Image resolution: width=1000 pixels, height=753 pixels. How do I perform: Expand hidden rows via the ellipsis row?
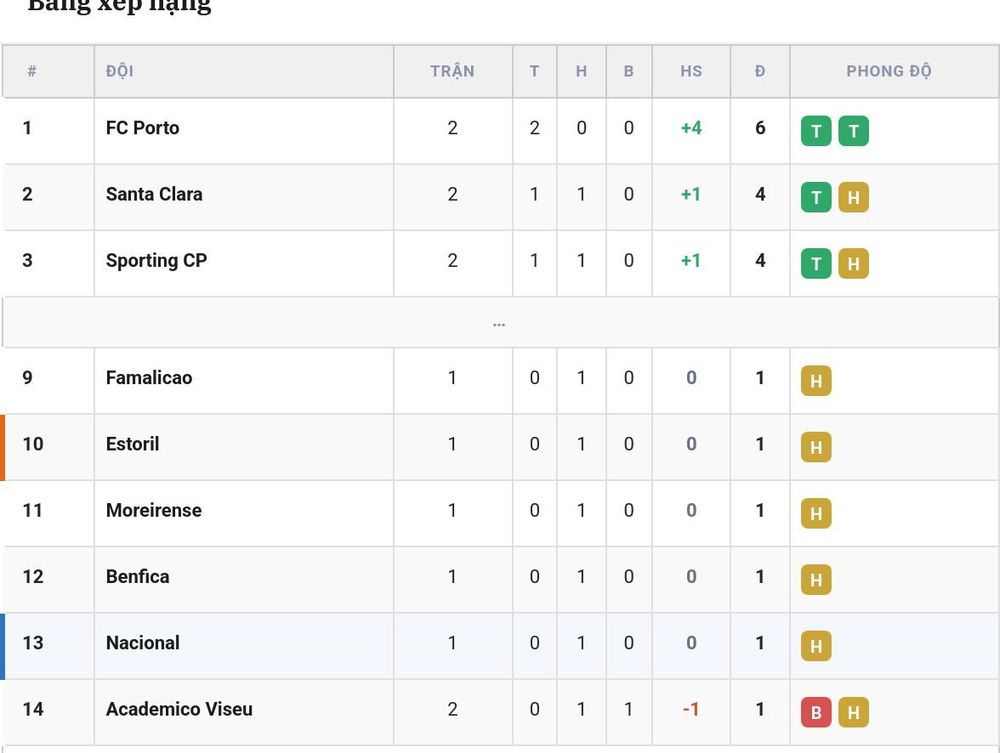(x=499, y=323)
